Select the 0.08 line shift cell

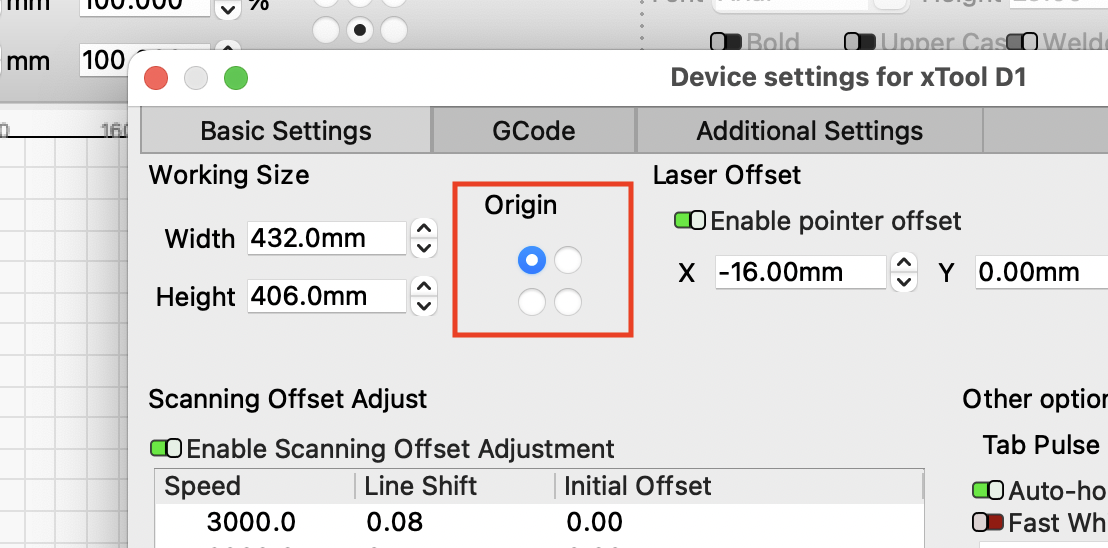pyautogui.click(x=395, y=523)
